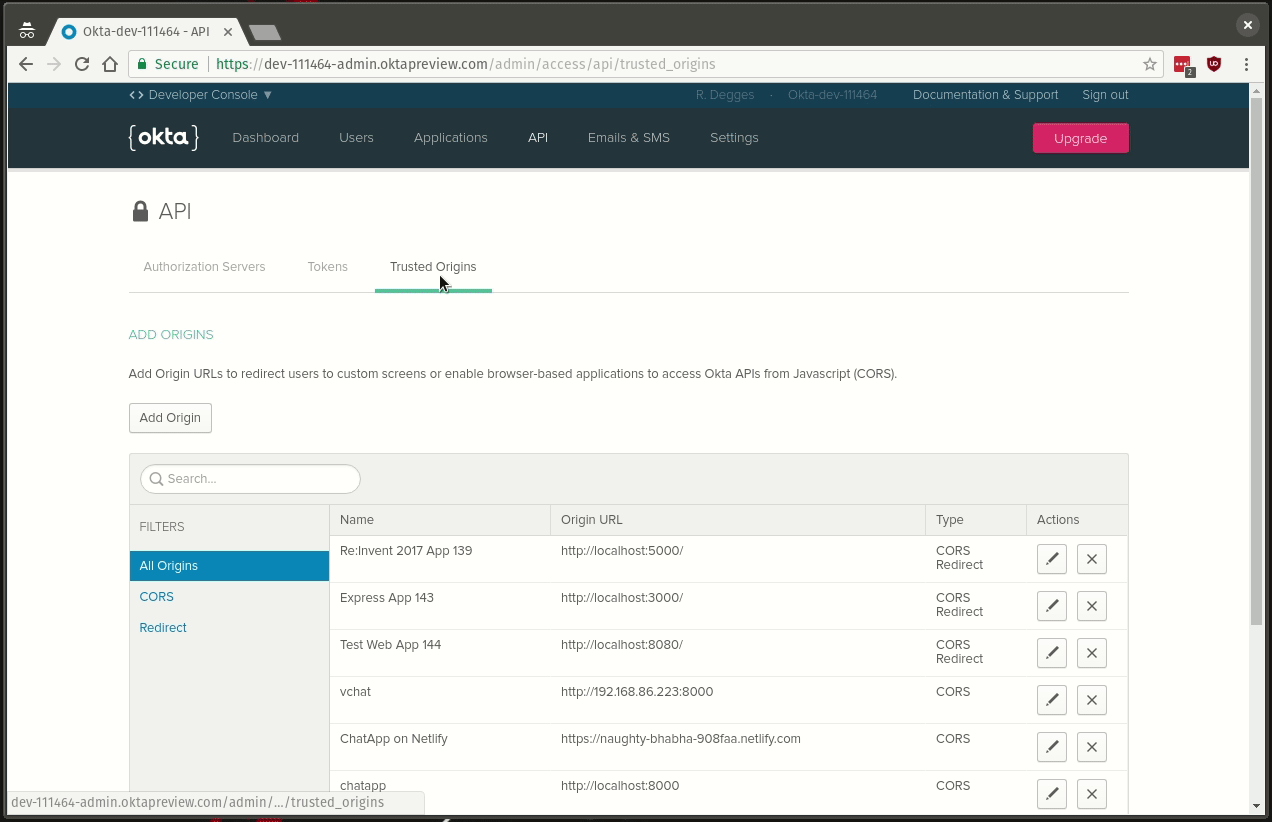This screenshot has height=822, width=1272.
Task: Edit the Re:Invent 2017 App 139 origin
Action: (1051, 559)
